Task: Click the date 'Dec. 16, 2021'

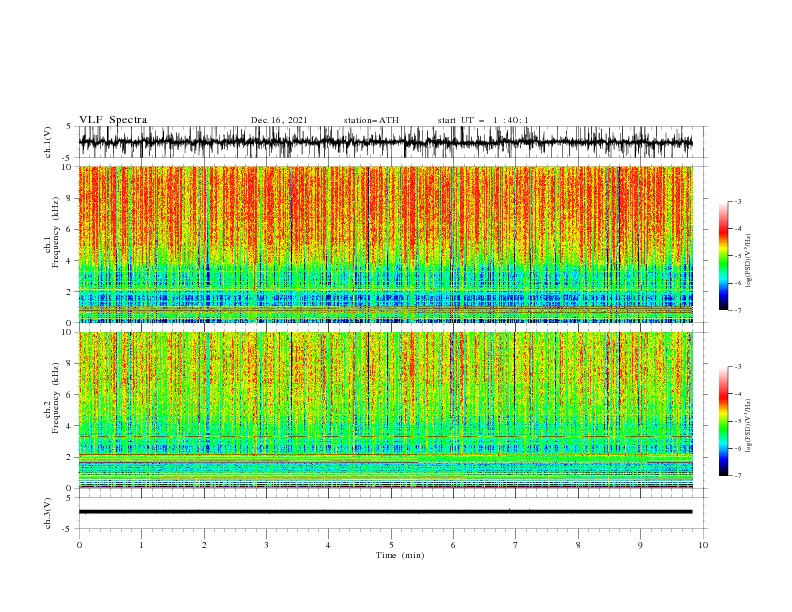Action: point(279,120)
